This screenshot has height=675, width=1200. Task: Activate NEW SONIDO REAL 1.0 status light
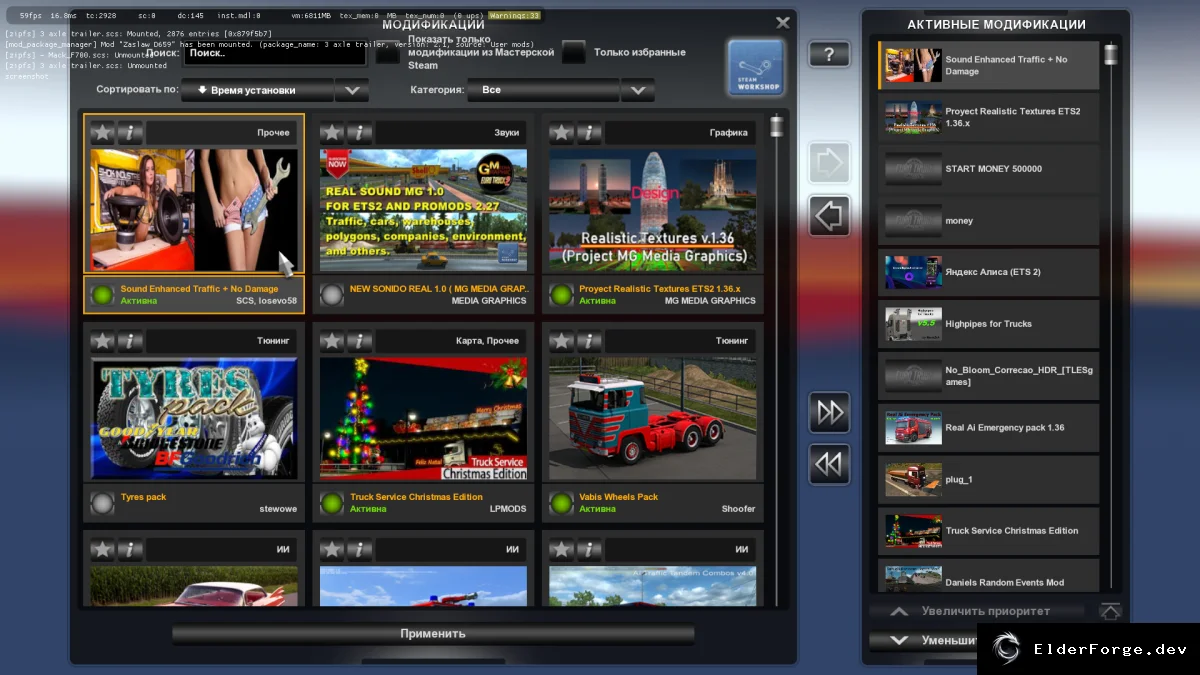click(332, 294)
